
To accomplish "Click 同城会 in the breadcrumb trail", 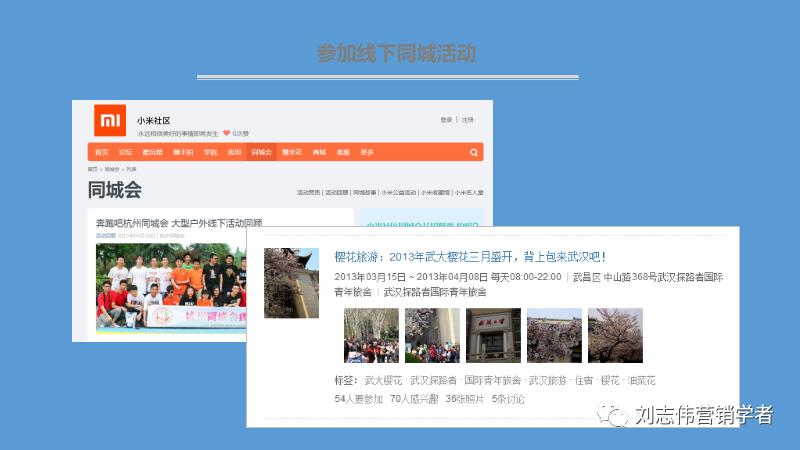I will (112, 169).
